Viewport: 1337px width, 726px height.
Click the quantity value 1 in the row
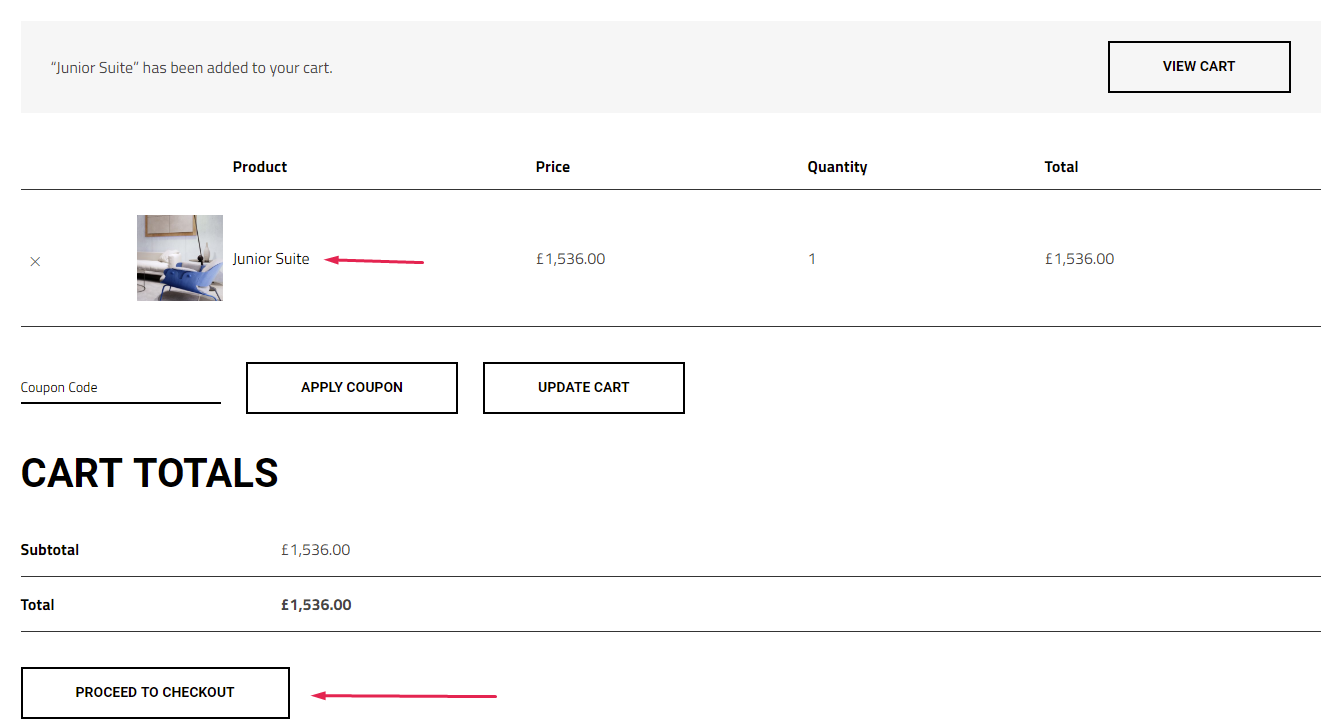(x=812, y=259)
